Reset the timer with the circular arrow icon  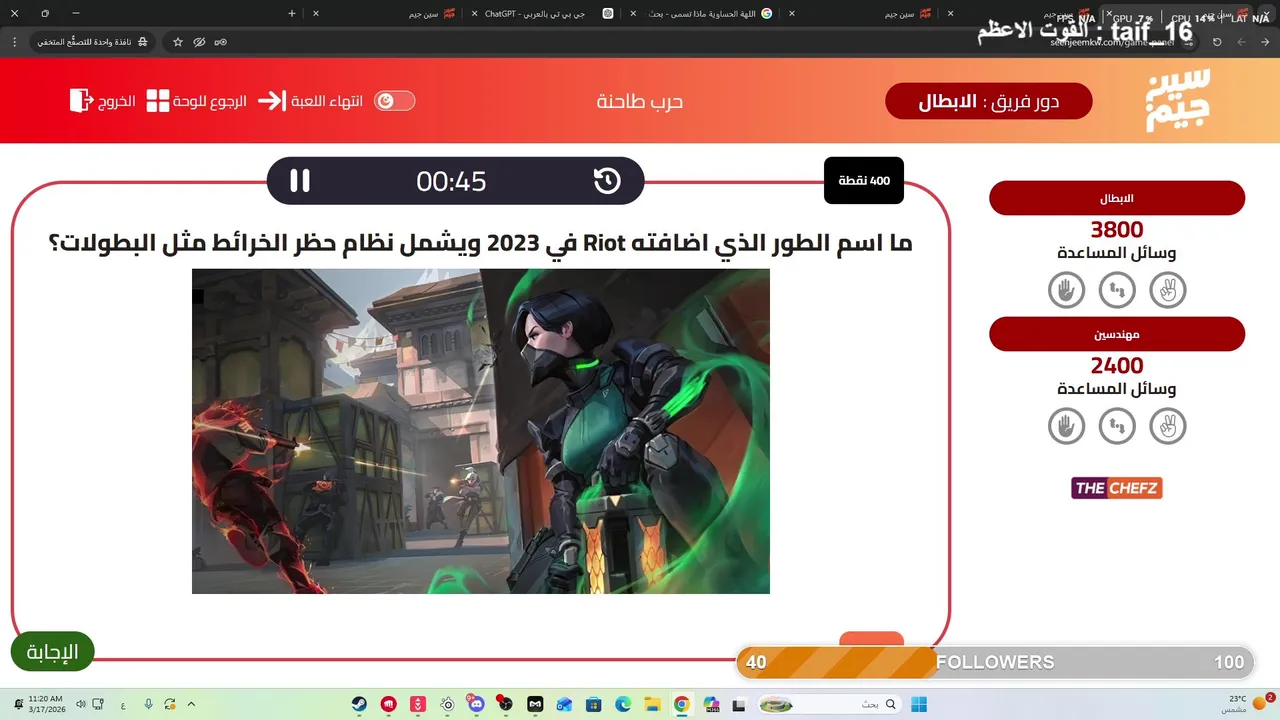click(x=607, y=181)
